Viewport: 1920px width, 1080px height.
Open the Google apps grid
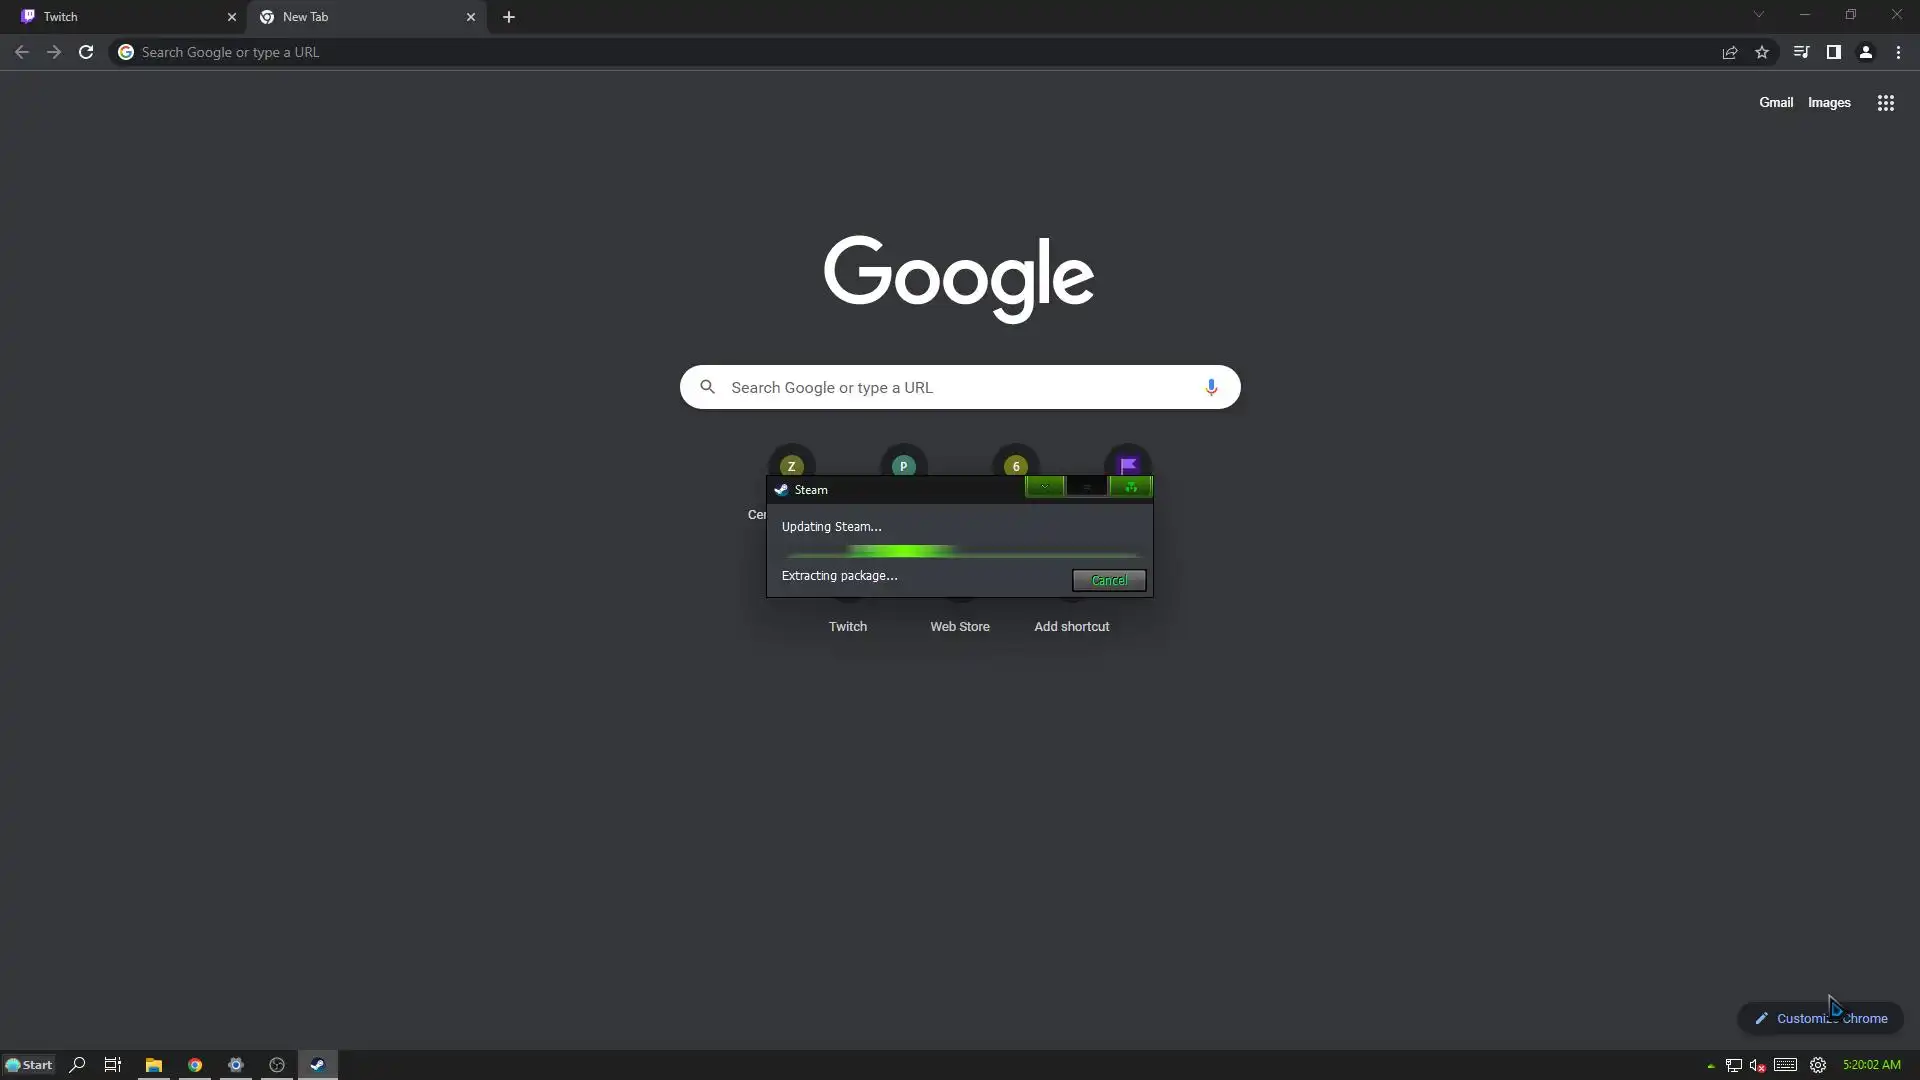[1885, 103]
